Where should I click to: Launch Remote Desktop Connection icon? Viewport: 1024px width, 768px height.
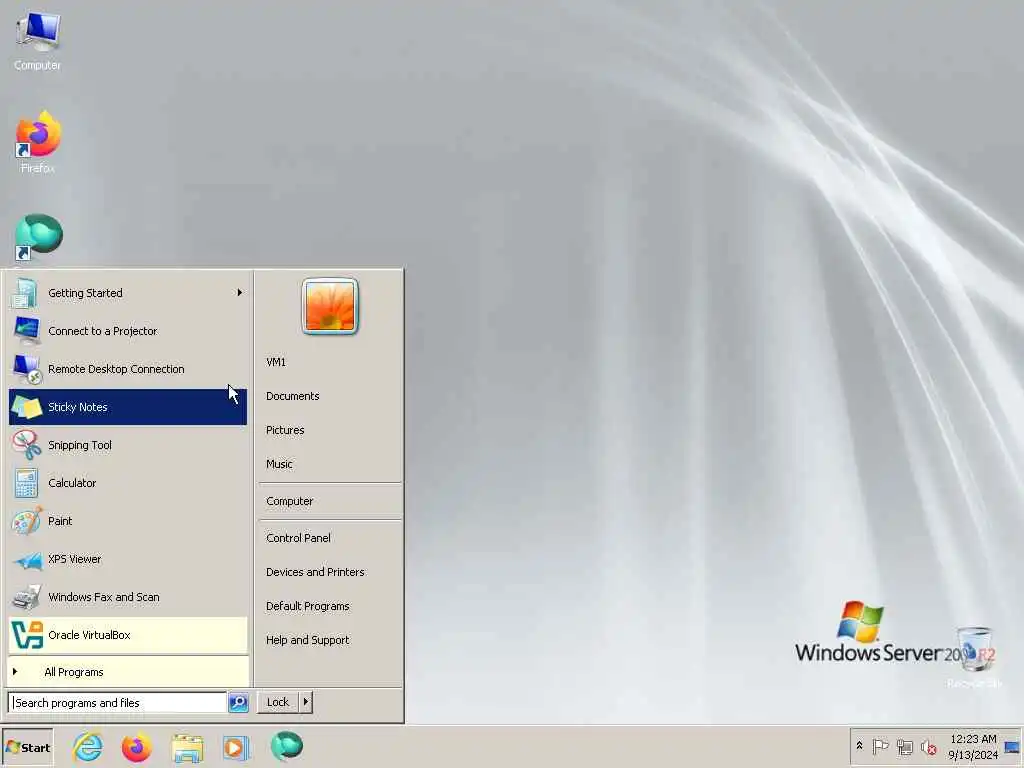pos(27,369)
